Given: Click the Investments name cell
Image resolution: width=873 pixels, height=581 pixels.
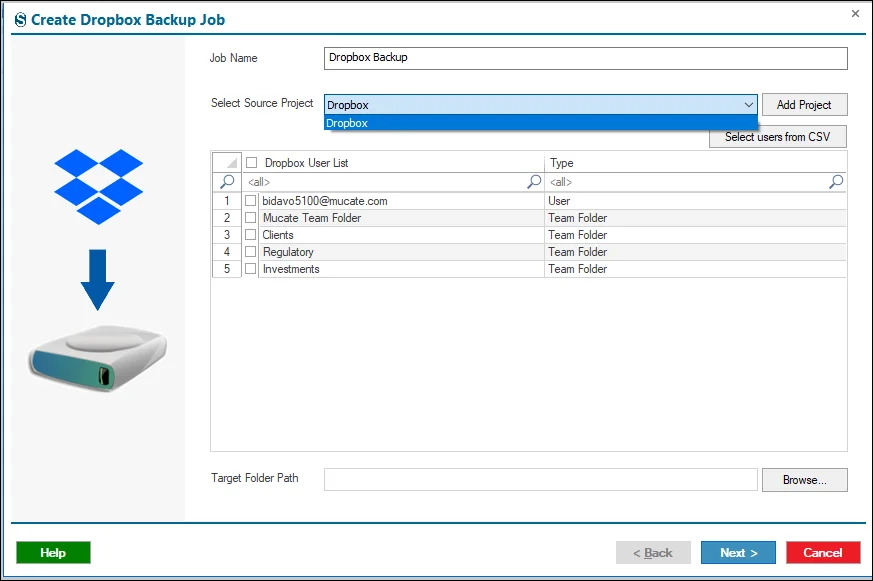Looking at the screenshot, I should 401,269.
